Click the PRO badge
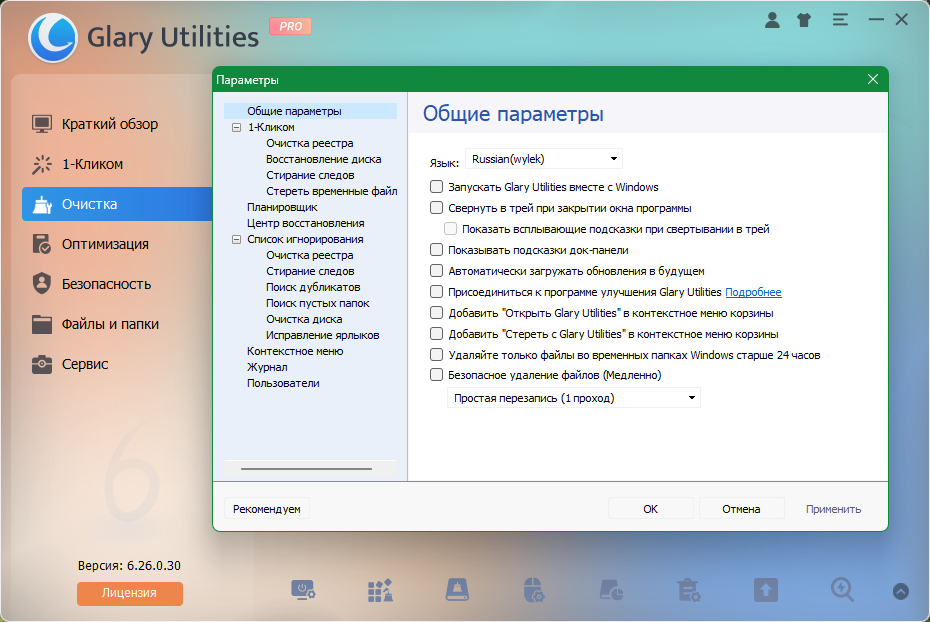Viewport: 930px width, 622px height. 290,26
